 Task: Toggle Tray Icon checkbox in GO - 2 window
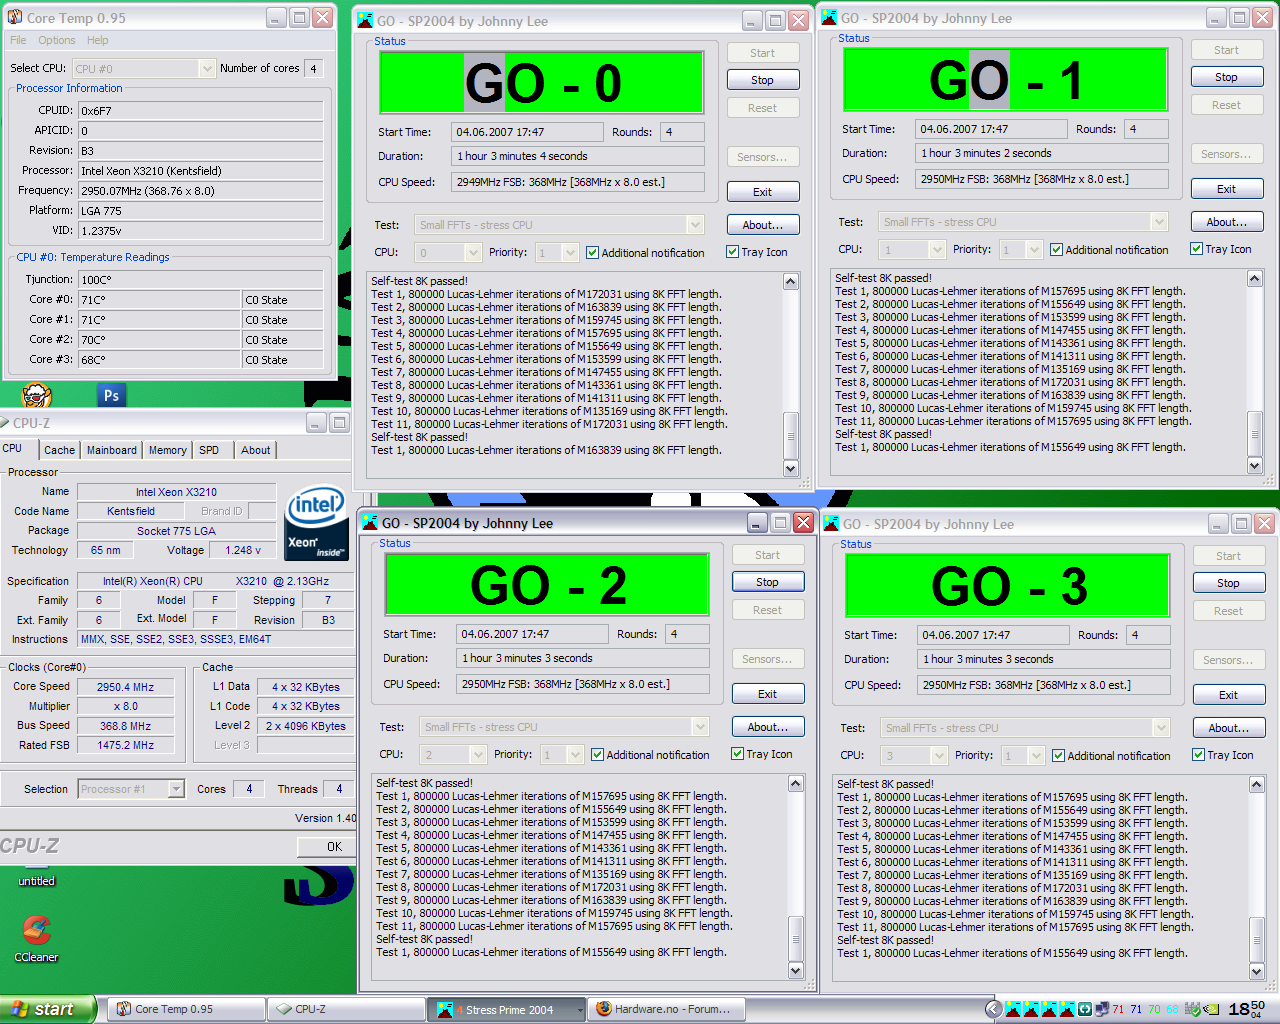762,754
